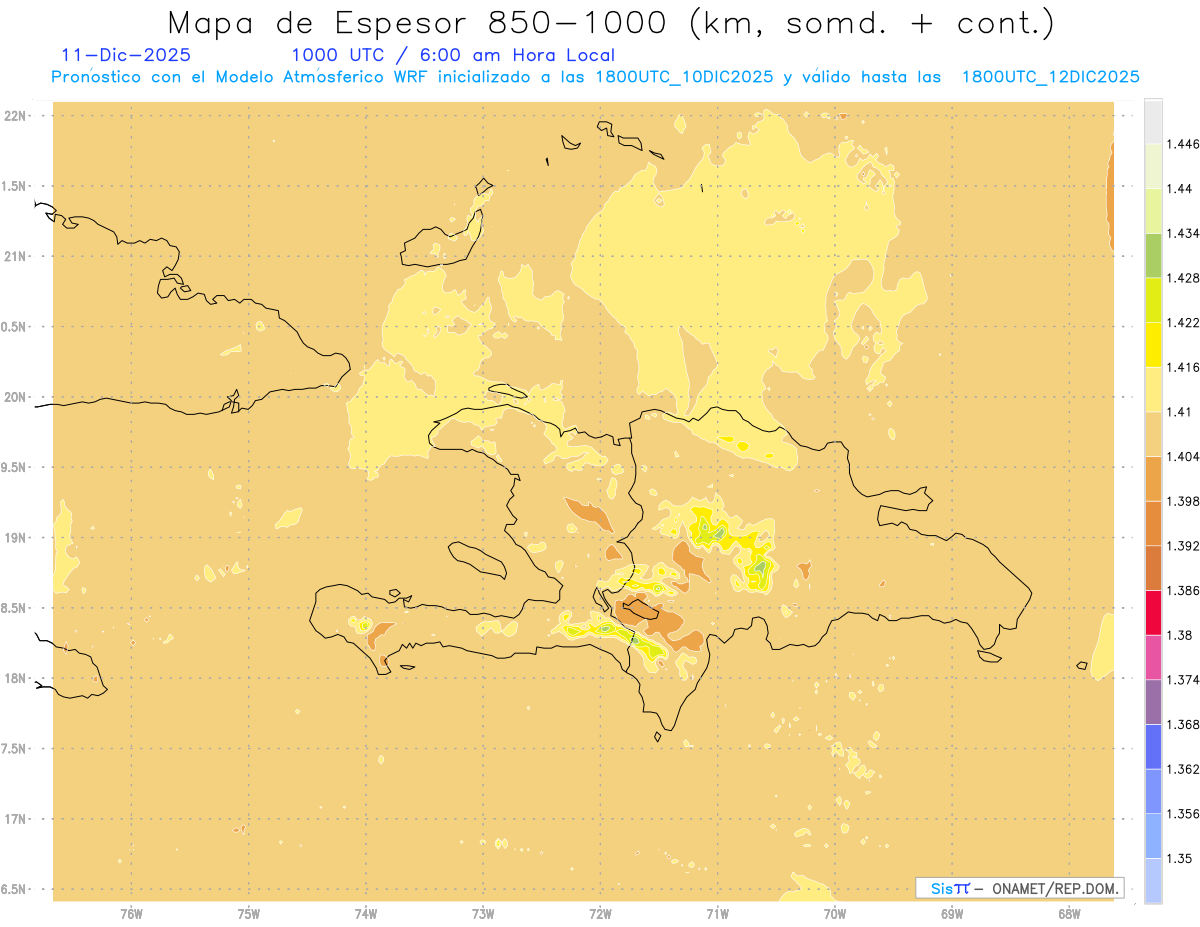1200x927 pixels.
Task: Click the colorbar value 1.362
Action: pos(1185,769)
